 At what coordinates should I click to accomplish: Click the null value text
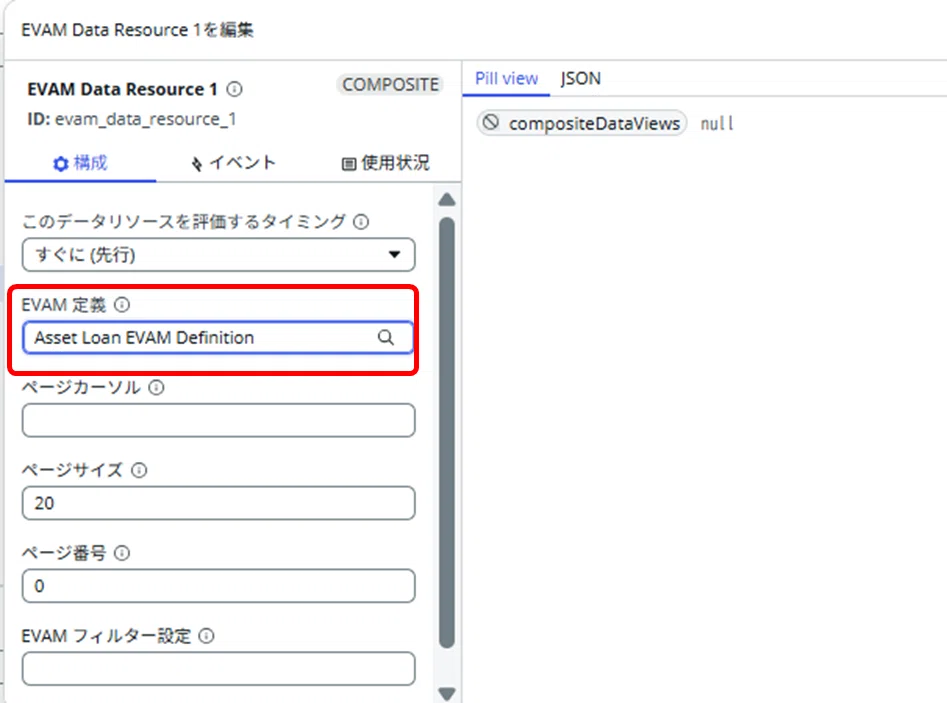click(x=717, y=124)
